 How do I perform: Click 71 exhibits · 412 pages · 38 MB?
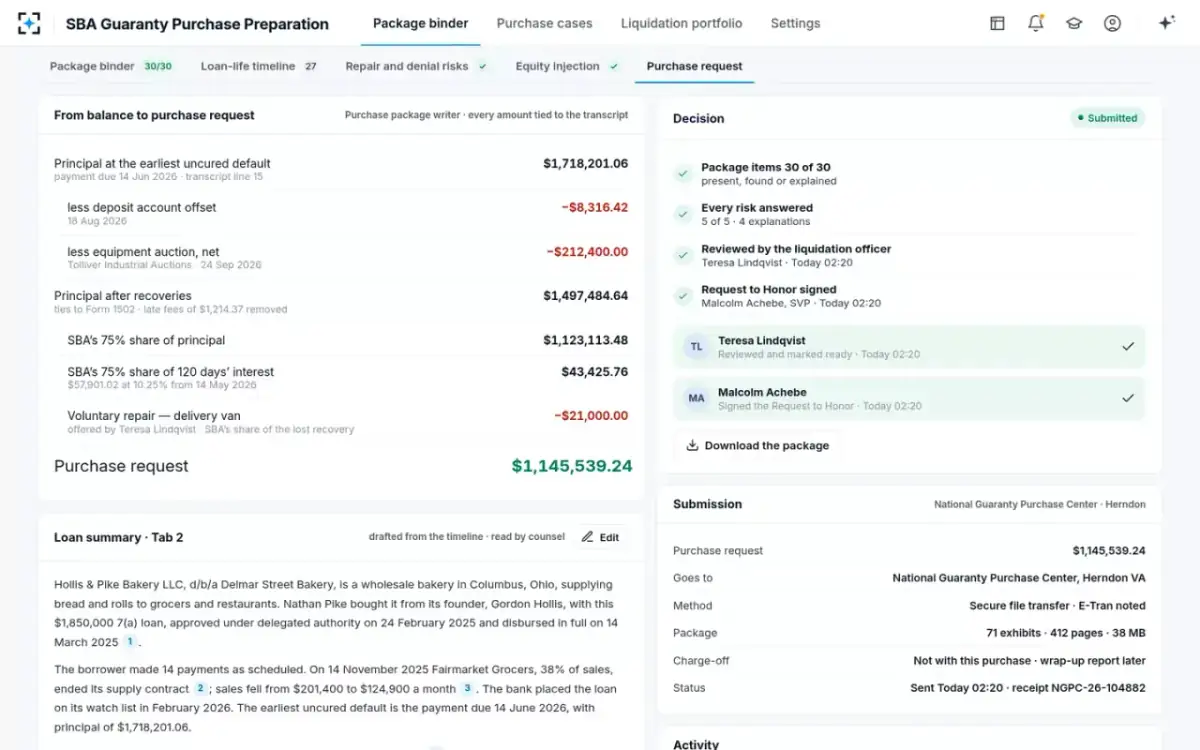[x=1066, y=633]
